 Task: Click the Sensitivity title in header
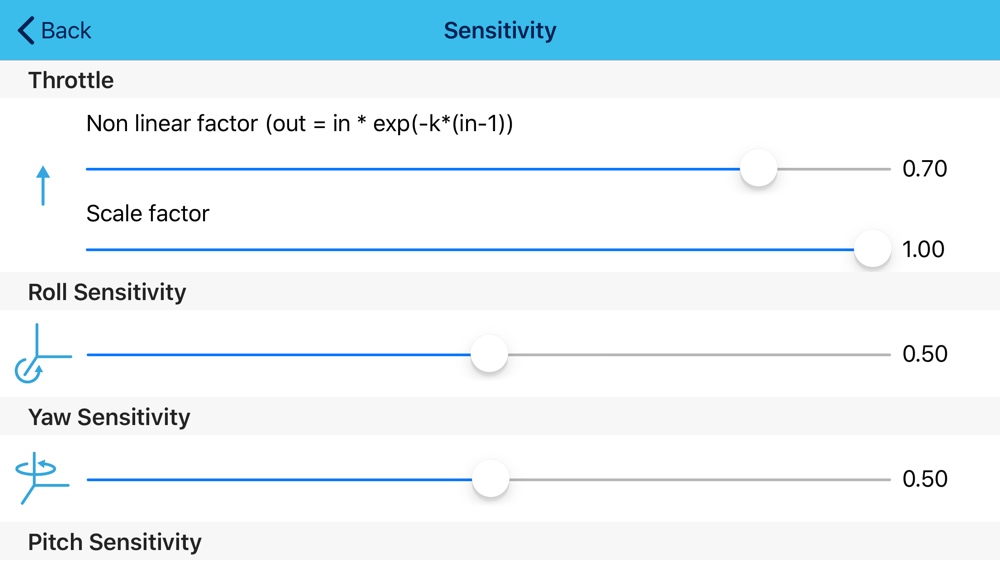tap(500, 31)
